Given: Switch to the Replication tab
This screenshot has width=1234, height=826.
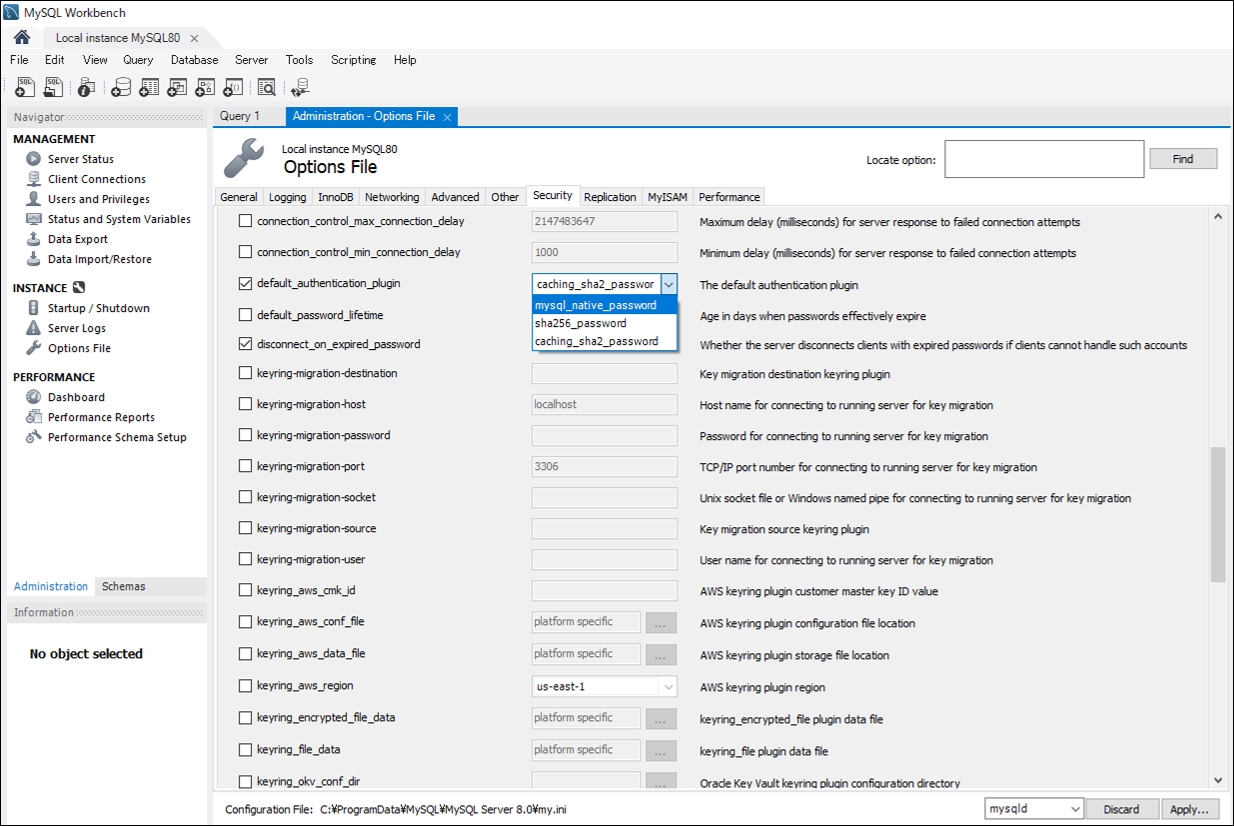Looking at the screenshot, I should tap(610, 197).
